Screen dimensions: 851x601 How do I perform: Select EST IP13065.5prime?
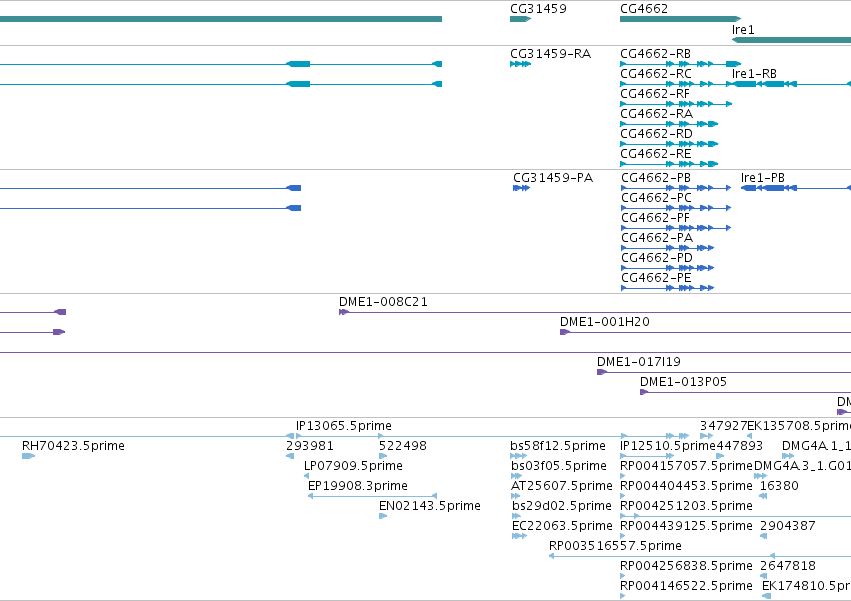pyautogui.click(x=344, y=426)
